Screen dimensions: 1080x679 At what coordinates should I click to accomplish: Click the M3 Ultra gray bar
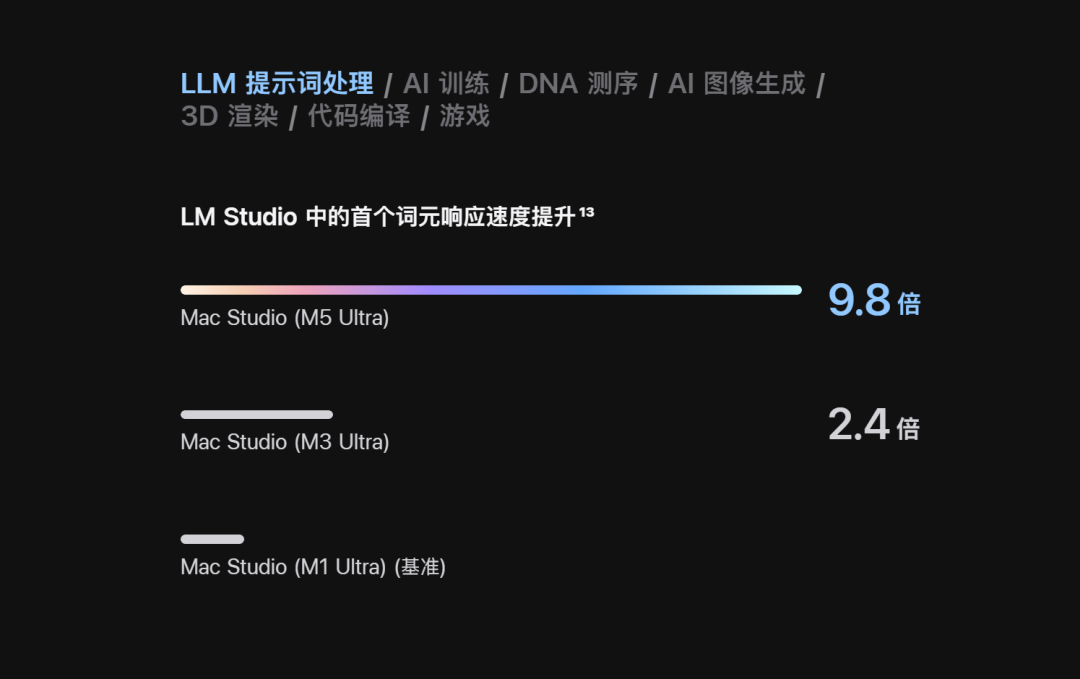(257, 415)
